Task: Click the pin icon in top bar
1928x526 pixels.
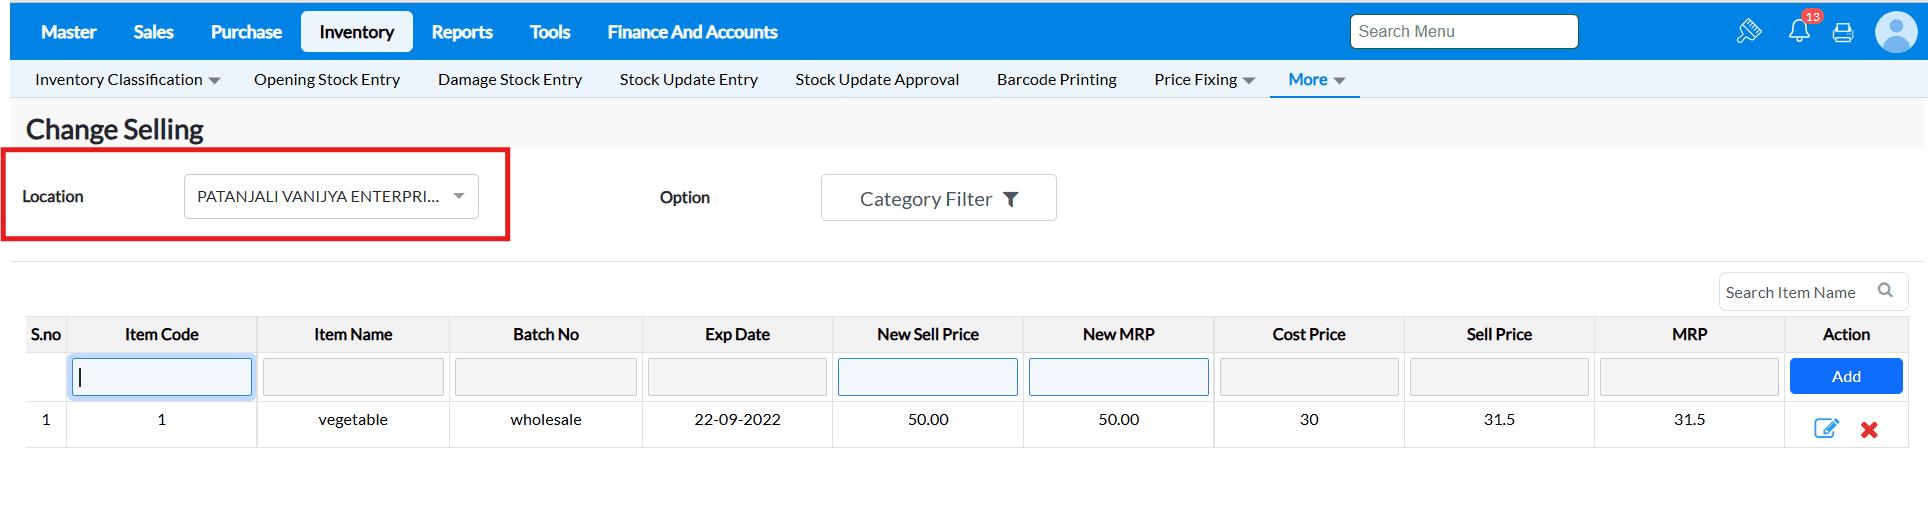Action: 1749,32
